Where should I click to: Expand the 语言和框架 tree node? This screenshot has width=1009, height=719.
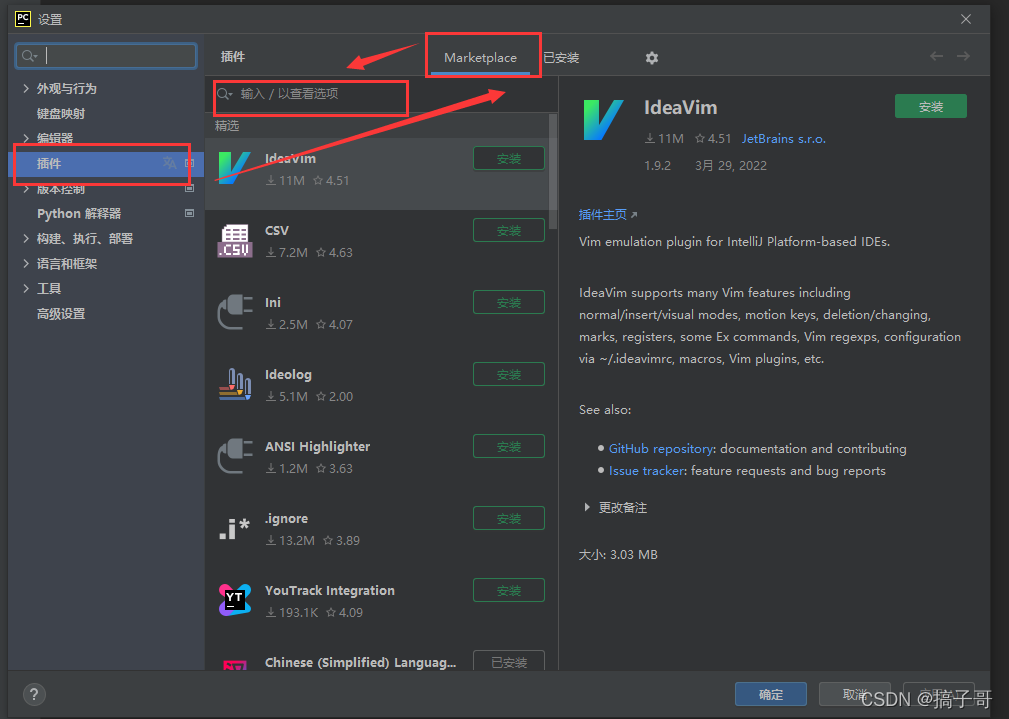pyautogui.click(x=26, y=263)
